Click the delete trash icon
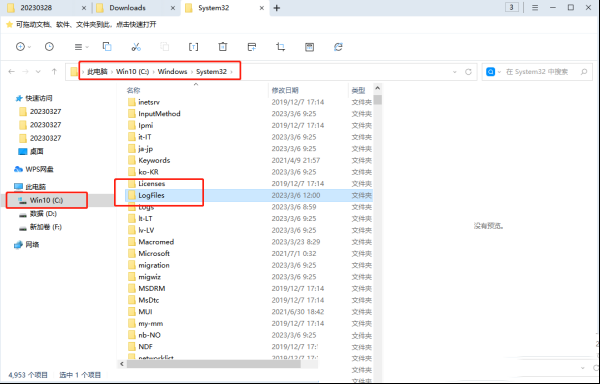The width and height of the screenshot is (600, 384). (x=223, y=47)
